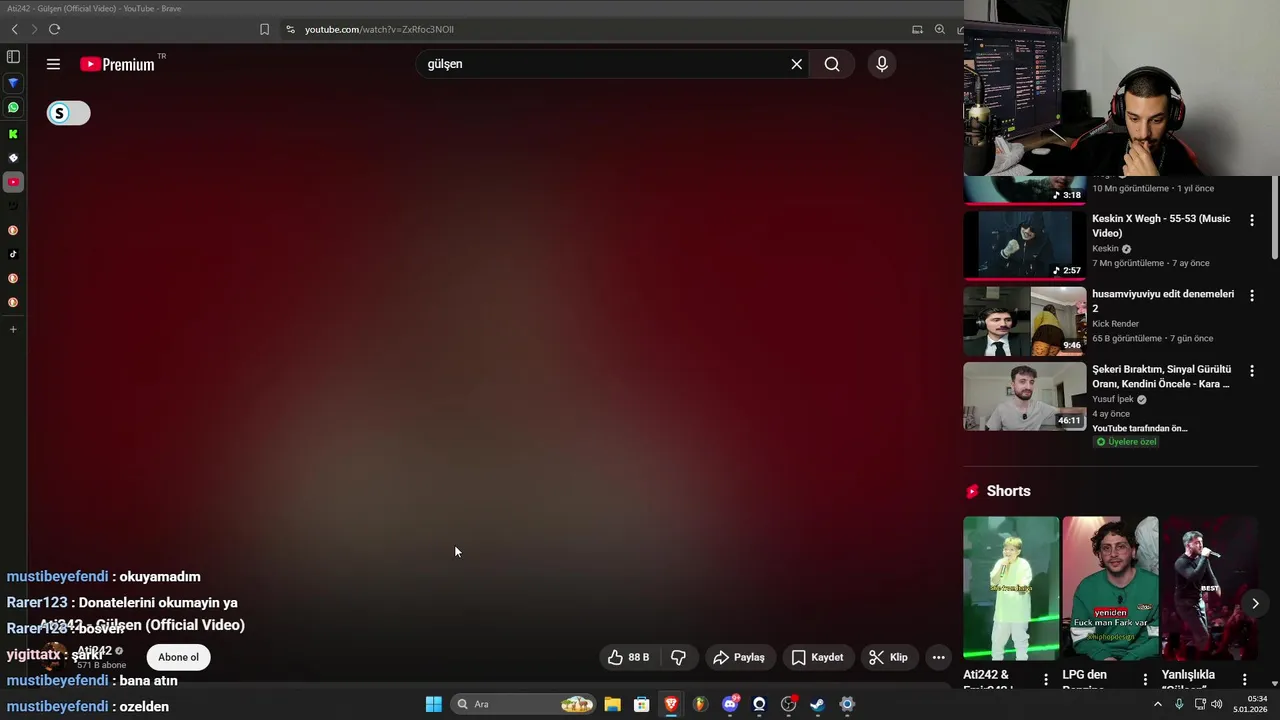This screenshot has width=1280, height=720.
Task: Dislike the video with thumbs-down
Action: tap(678, 657)
